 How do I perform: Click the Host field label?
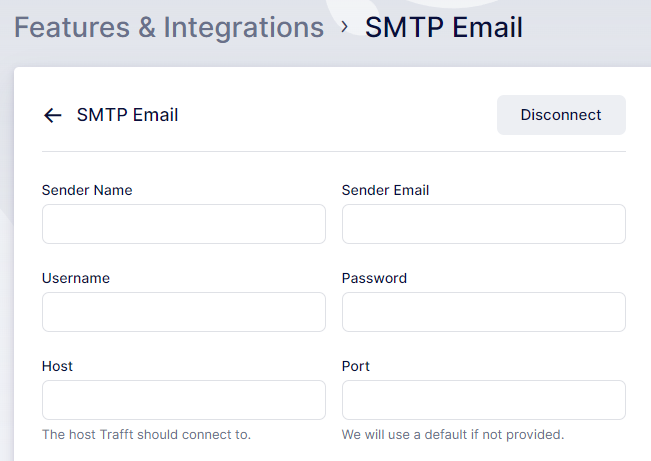(x=57, y=366)
